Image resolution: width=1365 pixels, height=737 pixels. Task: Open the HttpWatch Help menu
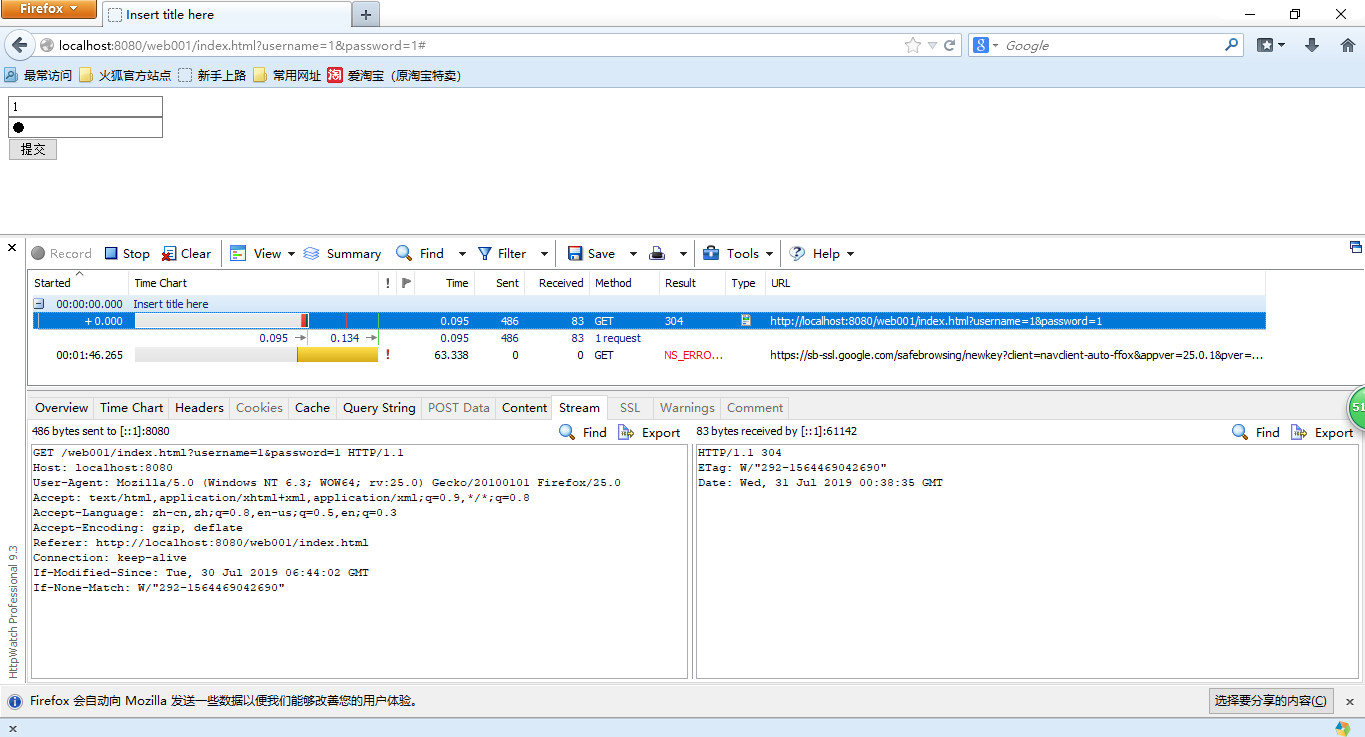(x=822, y=253)
